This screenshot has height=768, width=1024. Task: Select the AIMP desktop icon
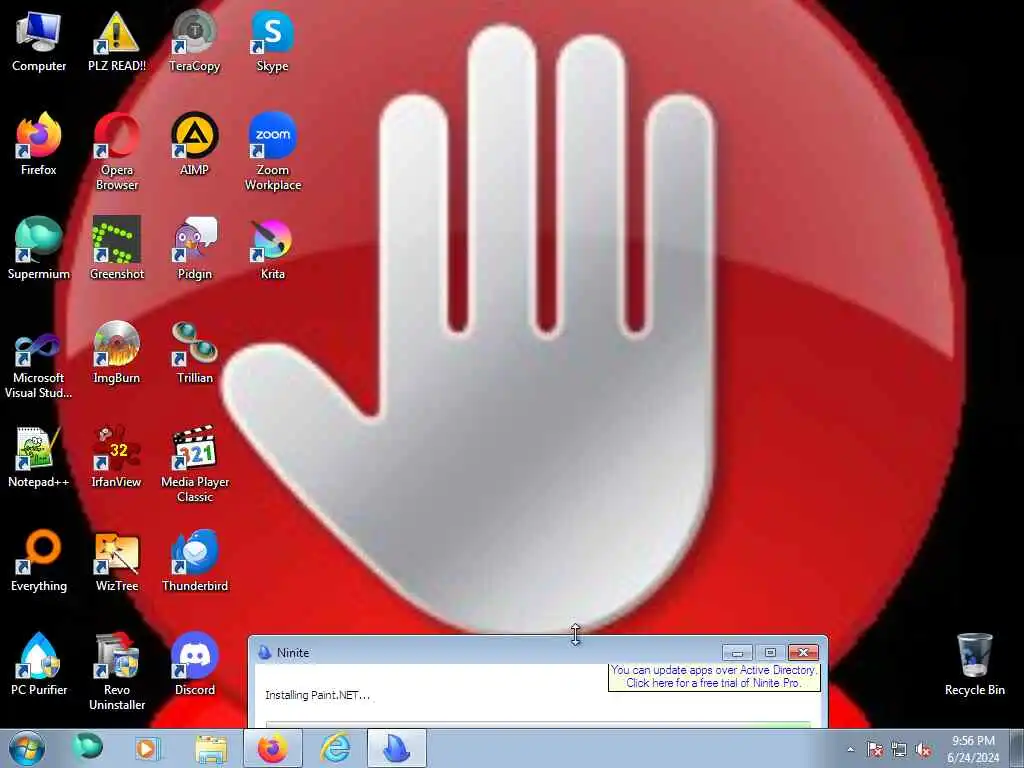pos(194,145)
